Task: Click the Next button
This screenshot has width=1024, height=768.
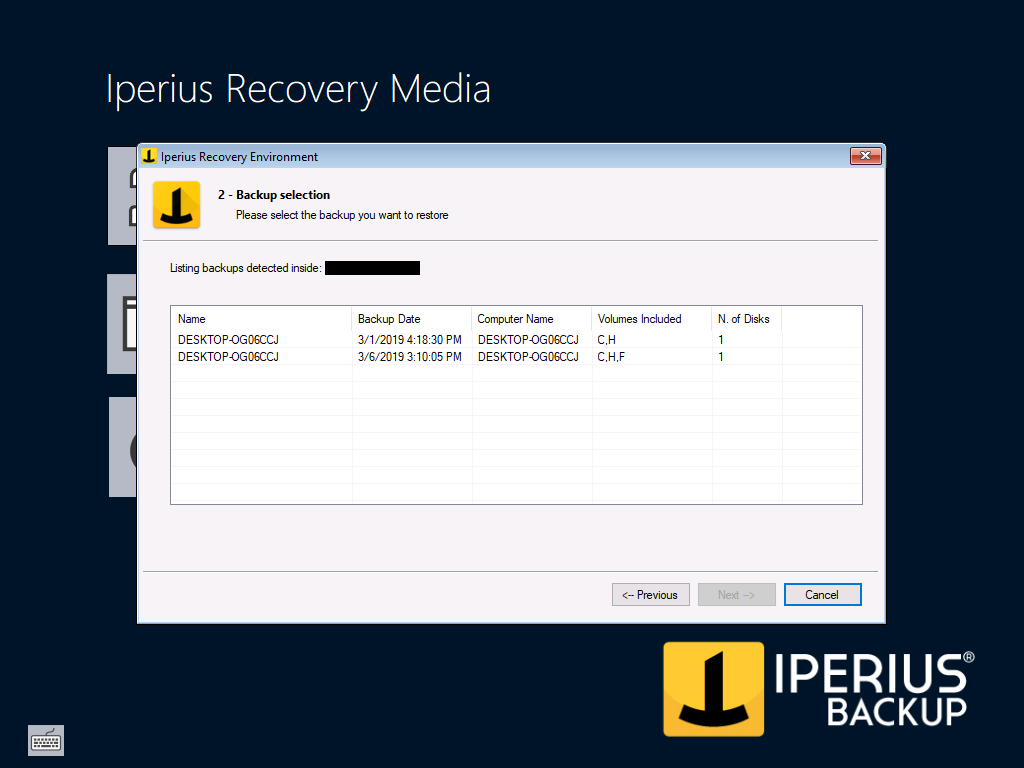Action: (736, 594)
